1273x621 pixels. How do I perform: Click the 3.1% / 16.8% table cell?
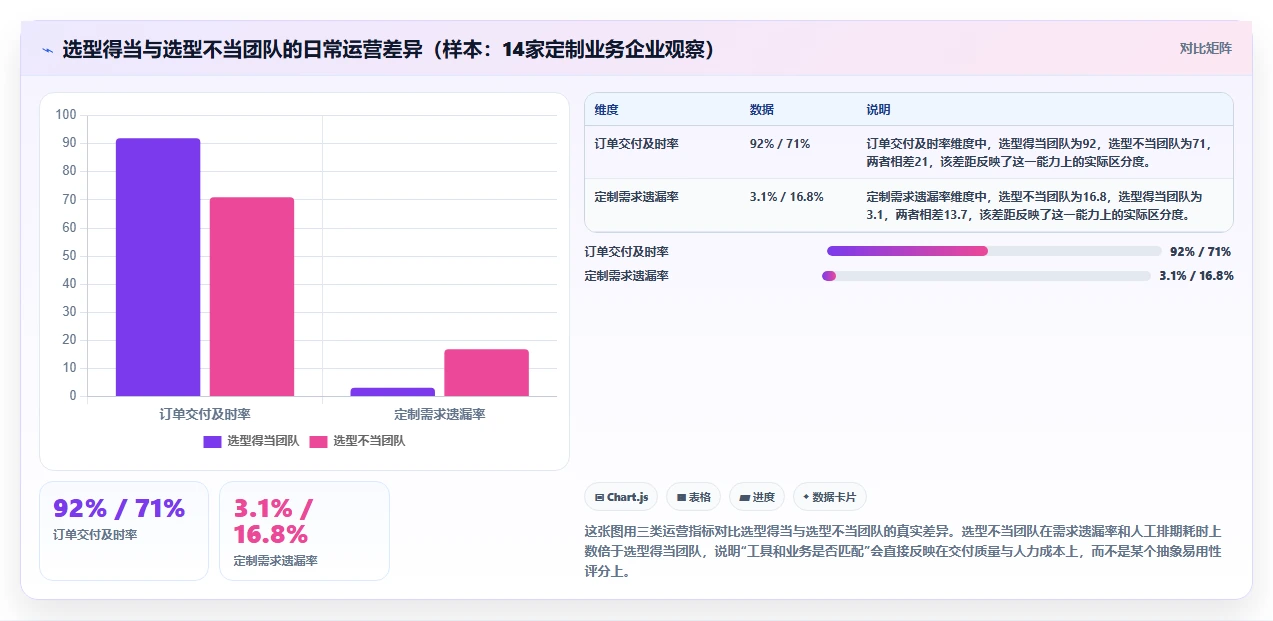[786, 197]
